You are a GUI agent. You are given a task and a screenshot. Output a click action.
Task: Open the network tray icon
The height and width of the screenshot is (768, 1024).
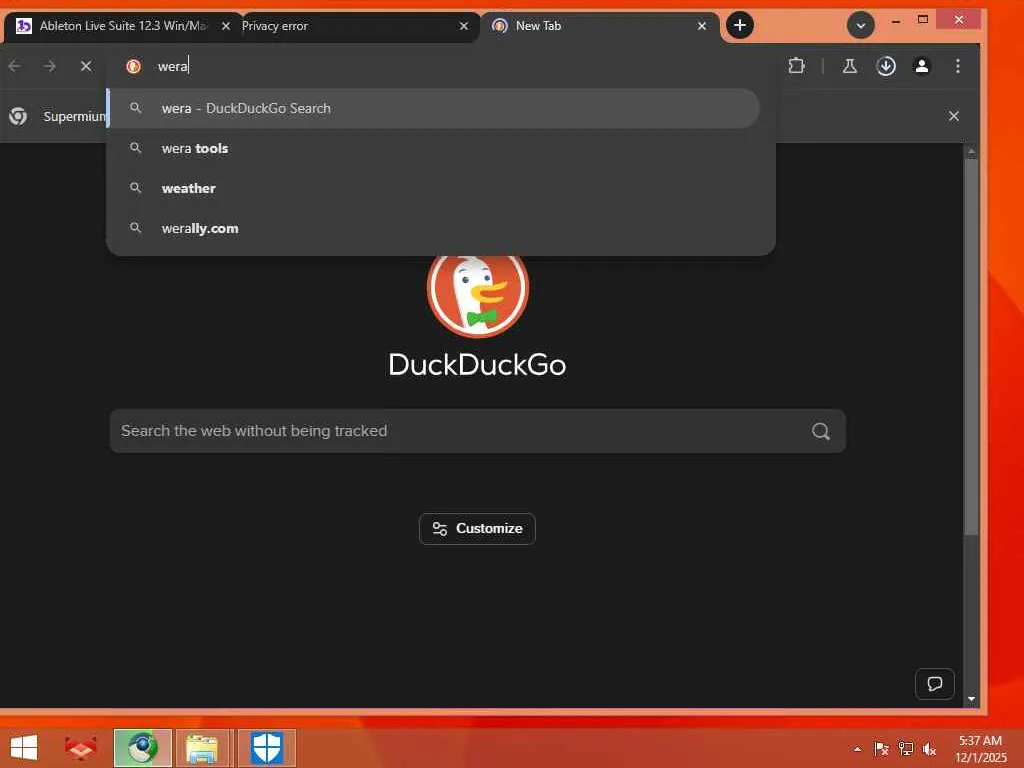click(x=905, y=749)
